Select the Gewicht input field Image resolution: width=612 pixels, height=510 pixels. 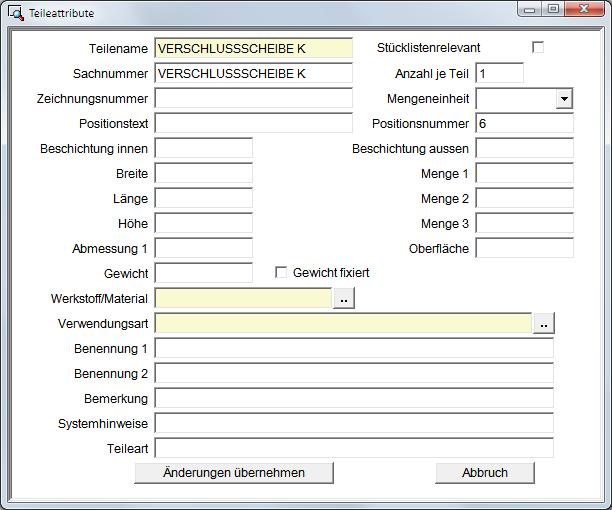pyautogui.click(x=204, y=273)
